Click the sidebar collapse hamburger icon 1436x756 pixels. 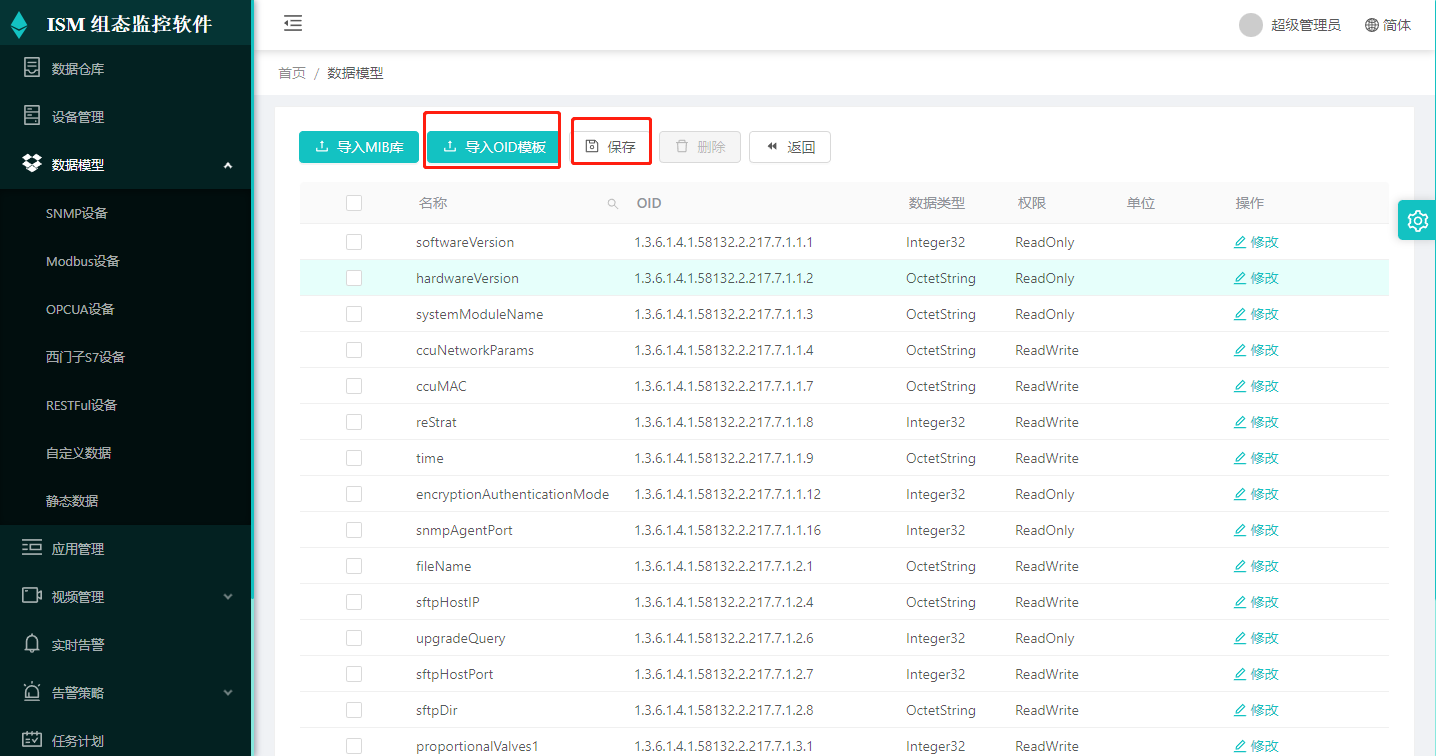(x=292, y=24)
